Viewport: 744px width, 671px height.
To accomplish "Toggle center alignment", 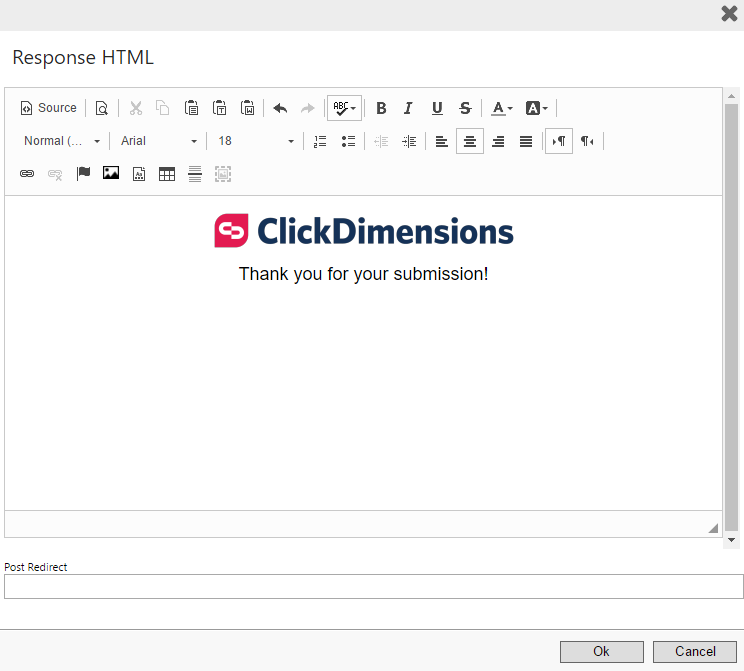I will (470, 141).
